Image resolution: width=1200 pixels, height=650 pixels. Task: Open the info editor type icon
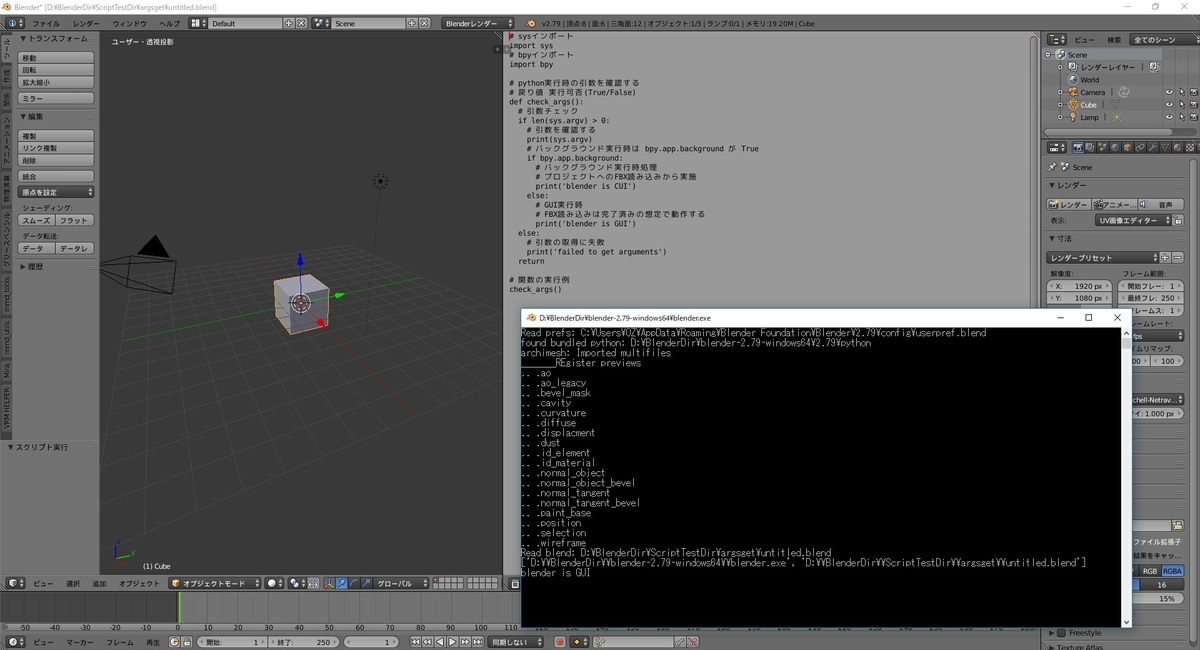(13, 23)
